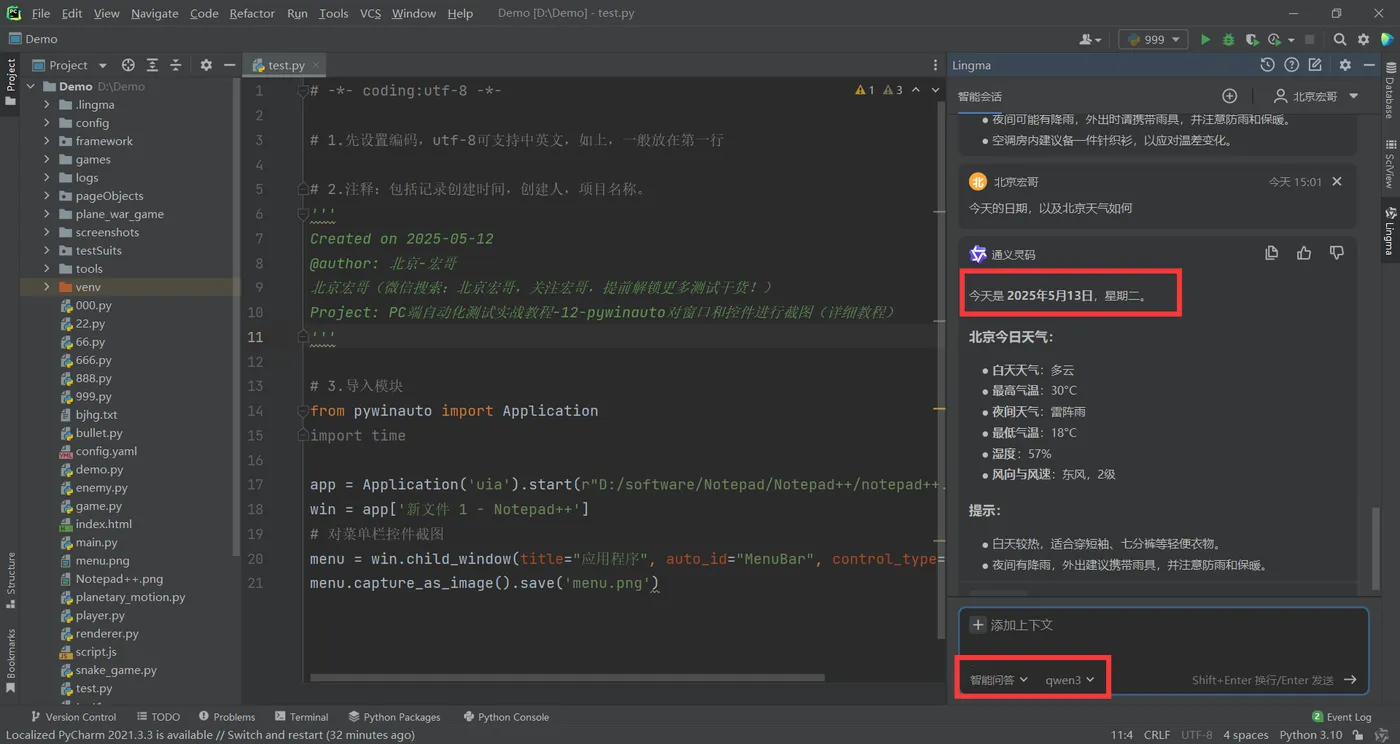This screenshot has width=1400, height=744.
Task: Click the Debug bug icon in toolbar
Action: point(1228,39)
